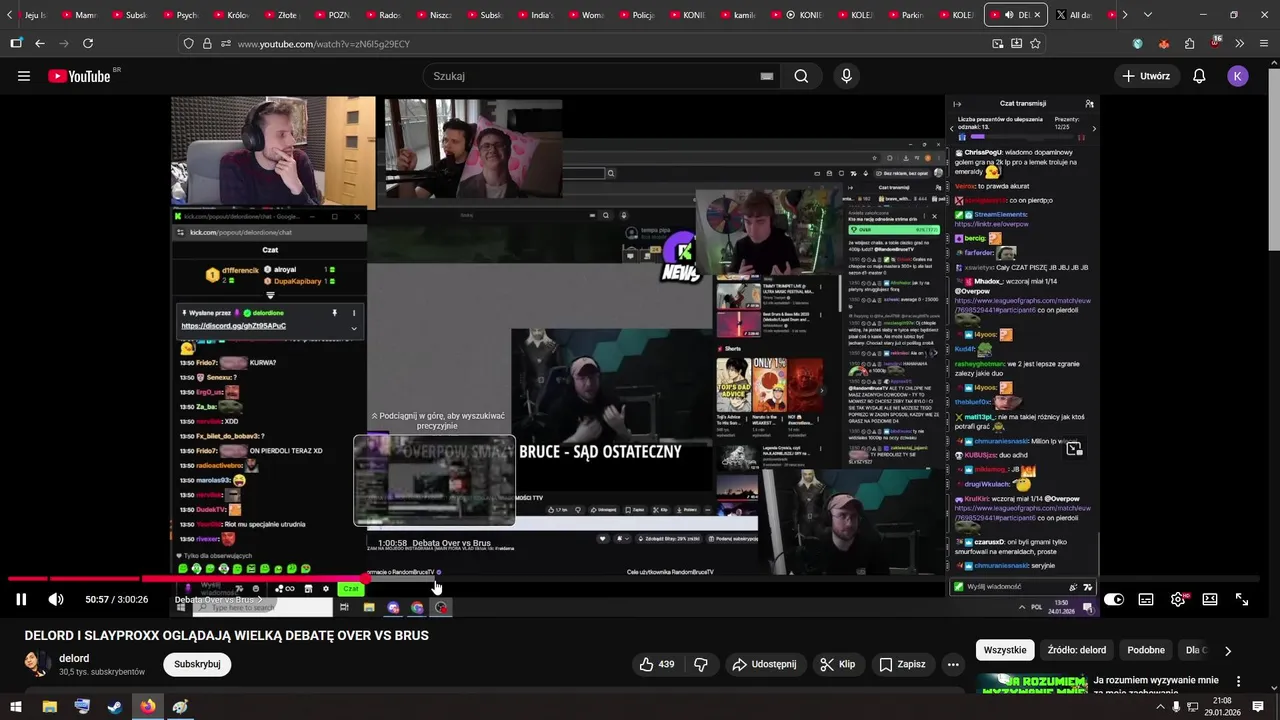Mute the video volume
1280x720 pixels.
click(56, 599)
